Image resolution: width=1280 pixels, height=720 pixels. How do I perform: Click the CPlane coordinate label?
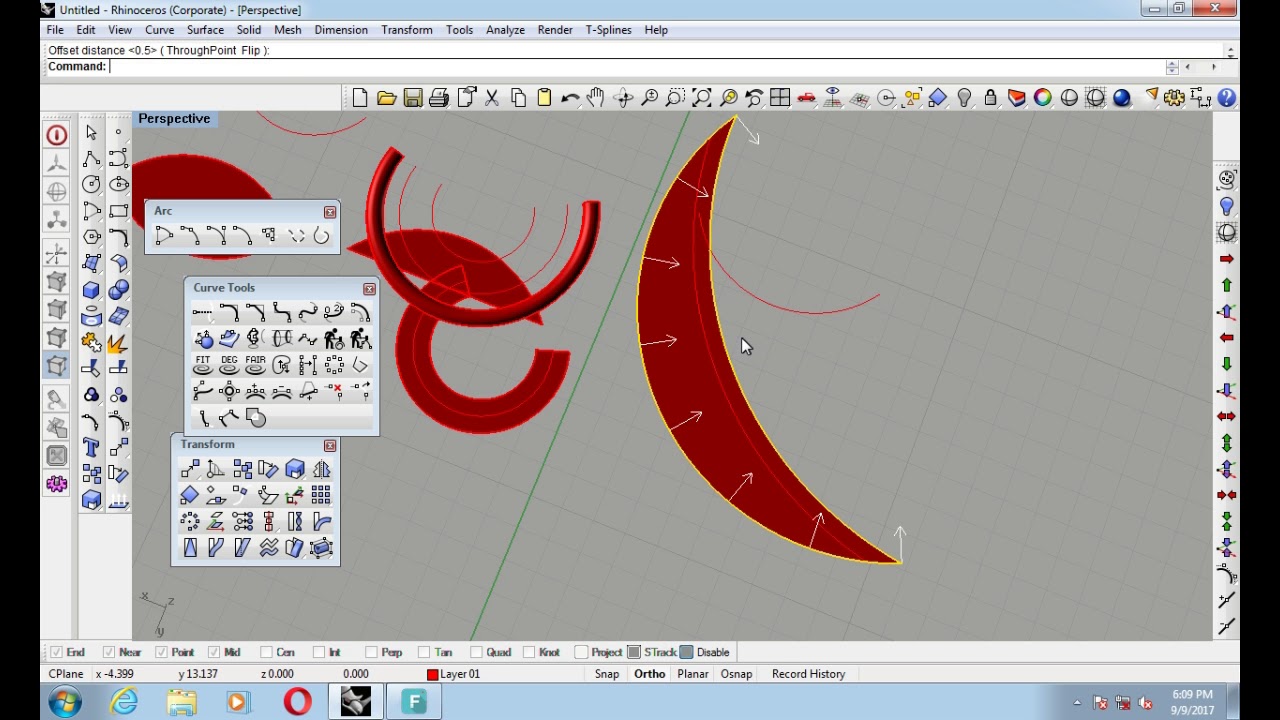point(67,674)
